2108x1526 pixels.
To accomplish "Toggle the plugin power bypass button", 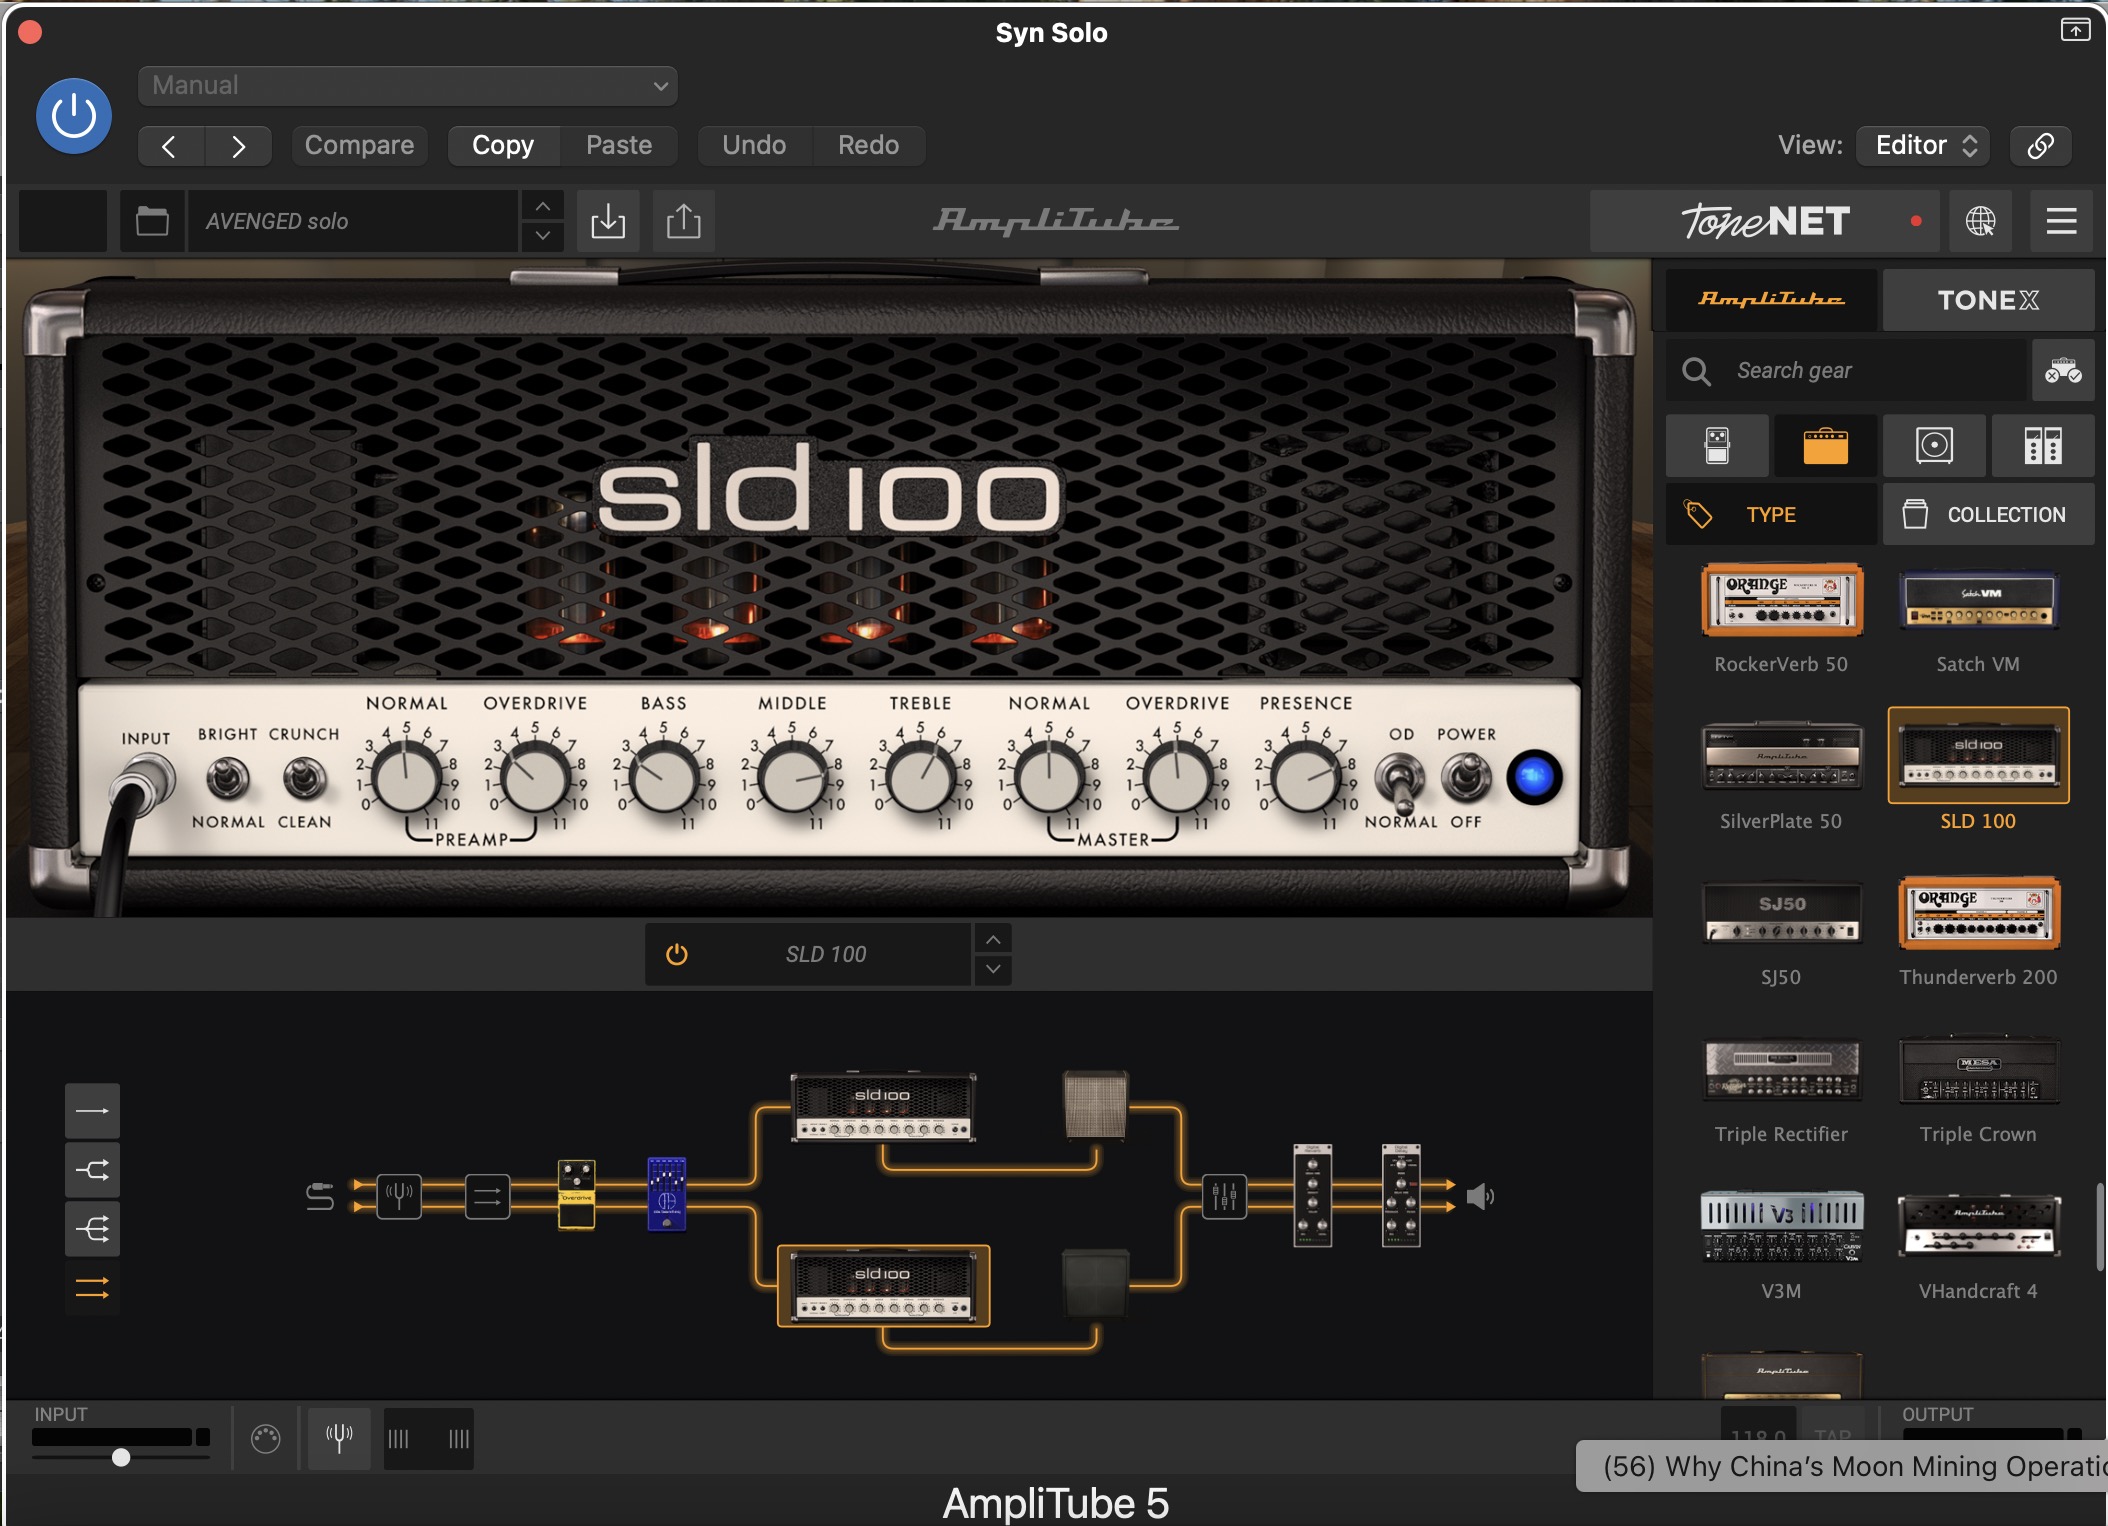I will 74,116.
